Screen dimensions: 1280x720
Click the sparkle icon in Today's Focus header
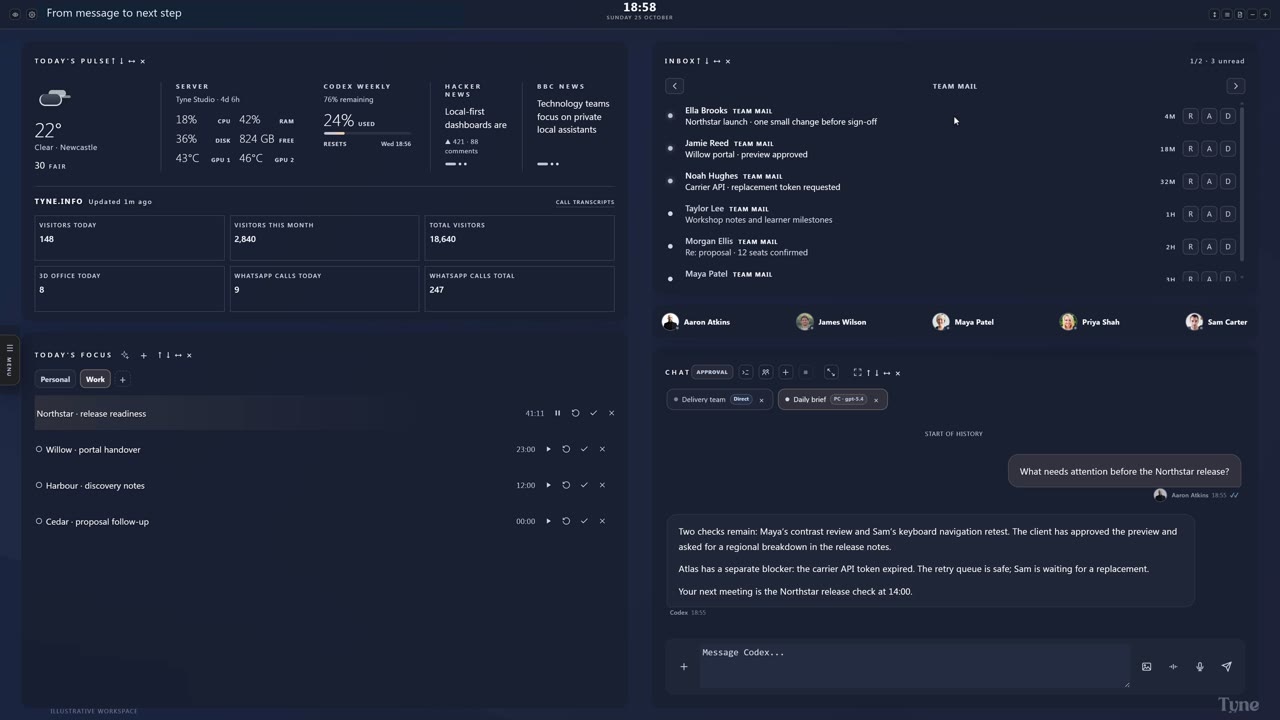[125, 355]
